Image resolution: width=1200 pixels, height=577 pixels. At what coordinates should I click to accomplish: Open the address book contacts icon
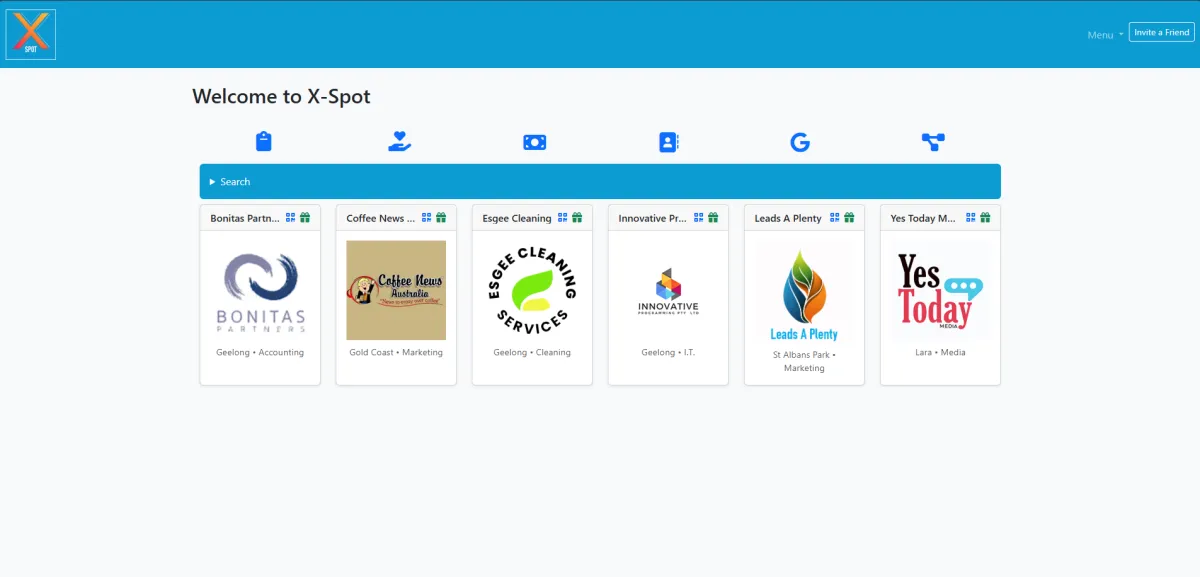click(x=669, y=142)
